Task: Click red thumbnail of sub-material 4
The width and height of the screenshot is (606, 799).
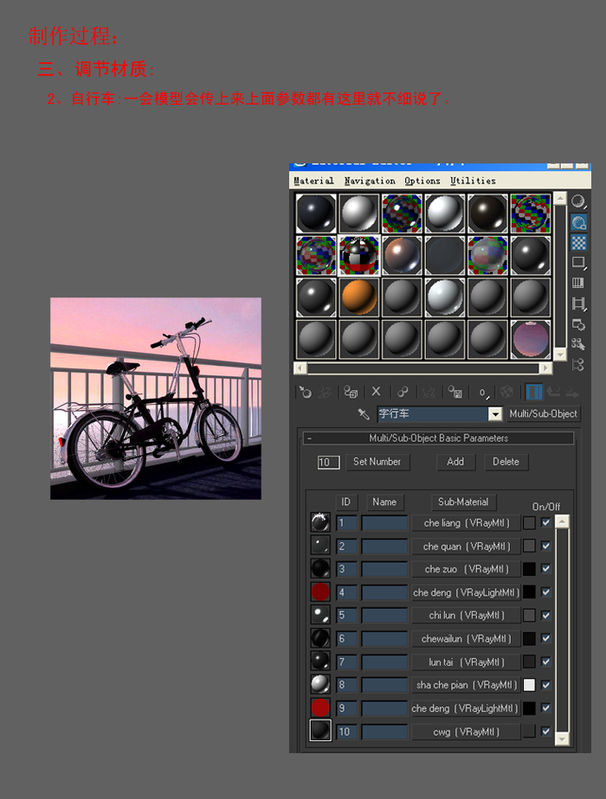Action: coord(320,592)
